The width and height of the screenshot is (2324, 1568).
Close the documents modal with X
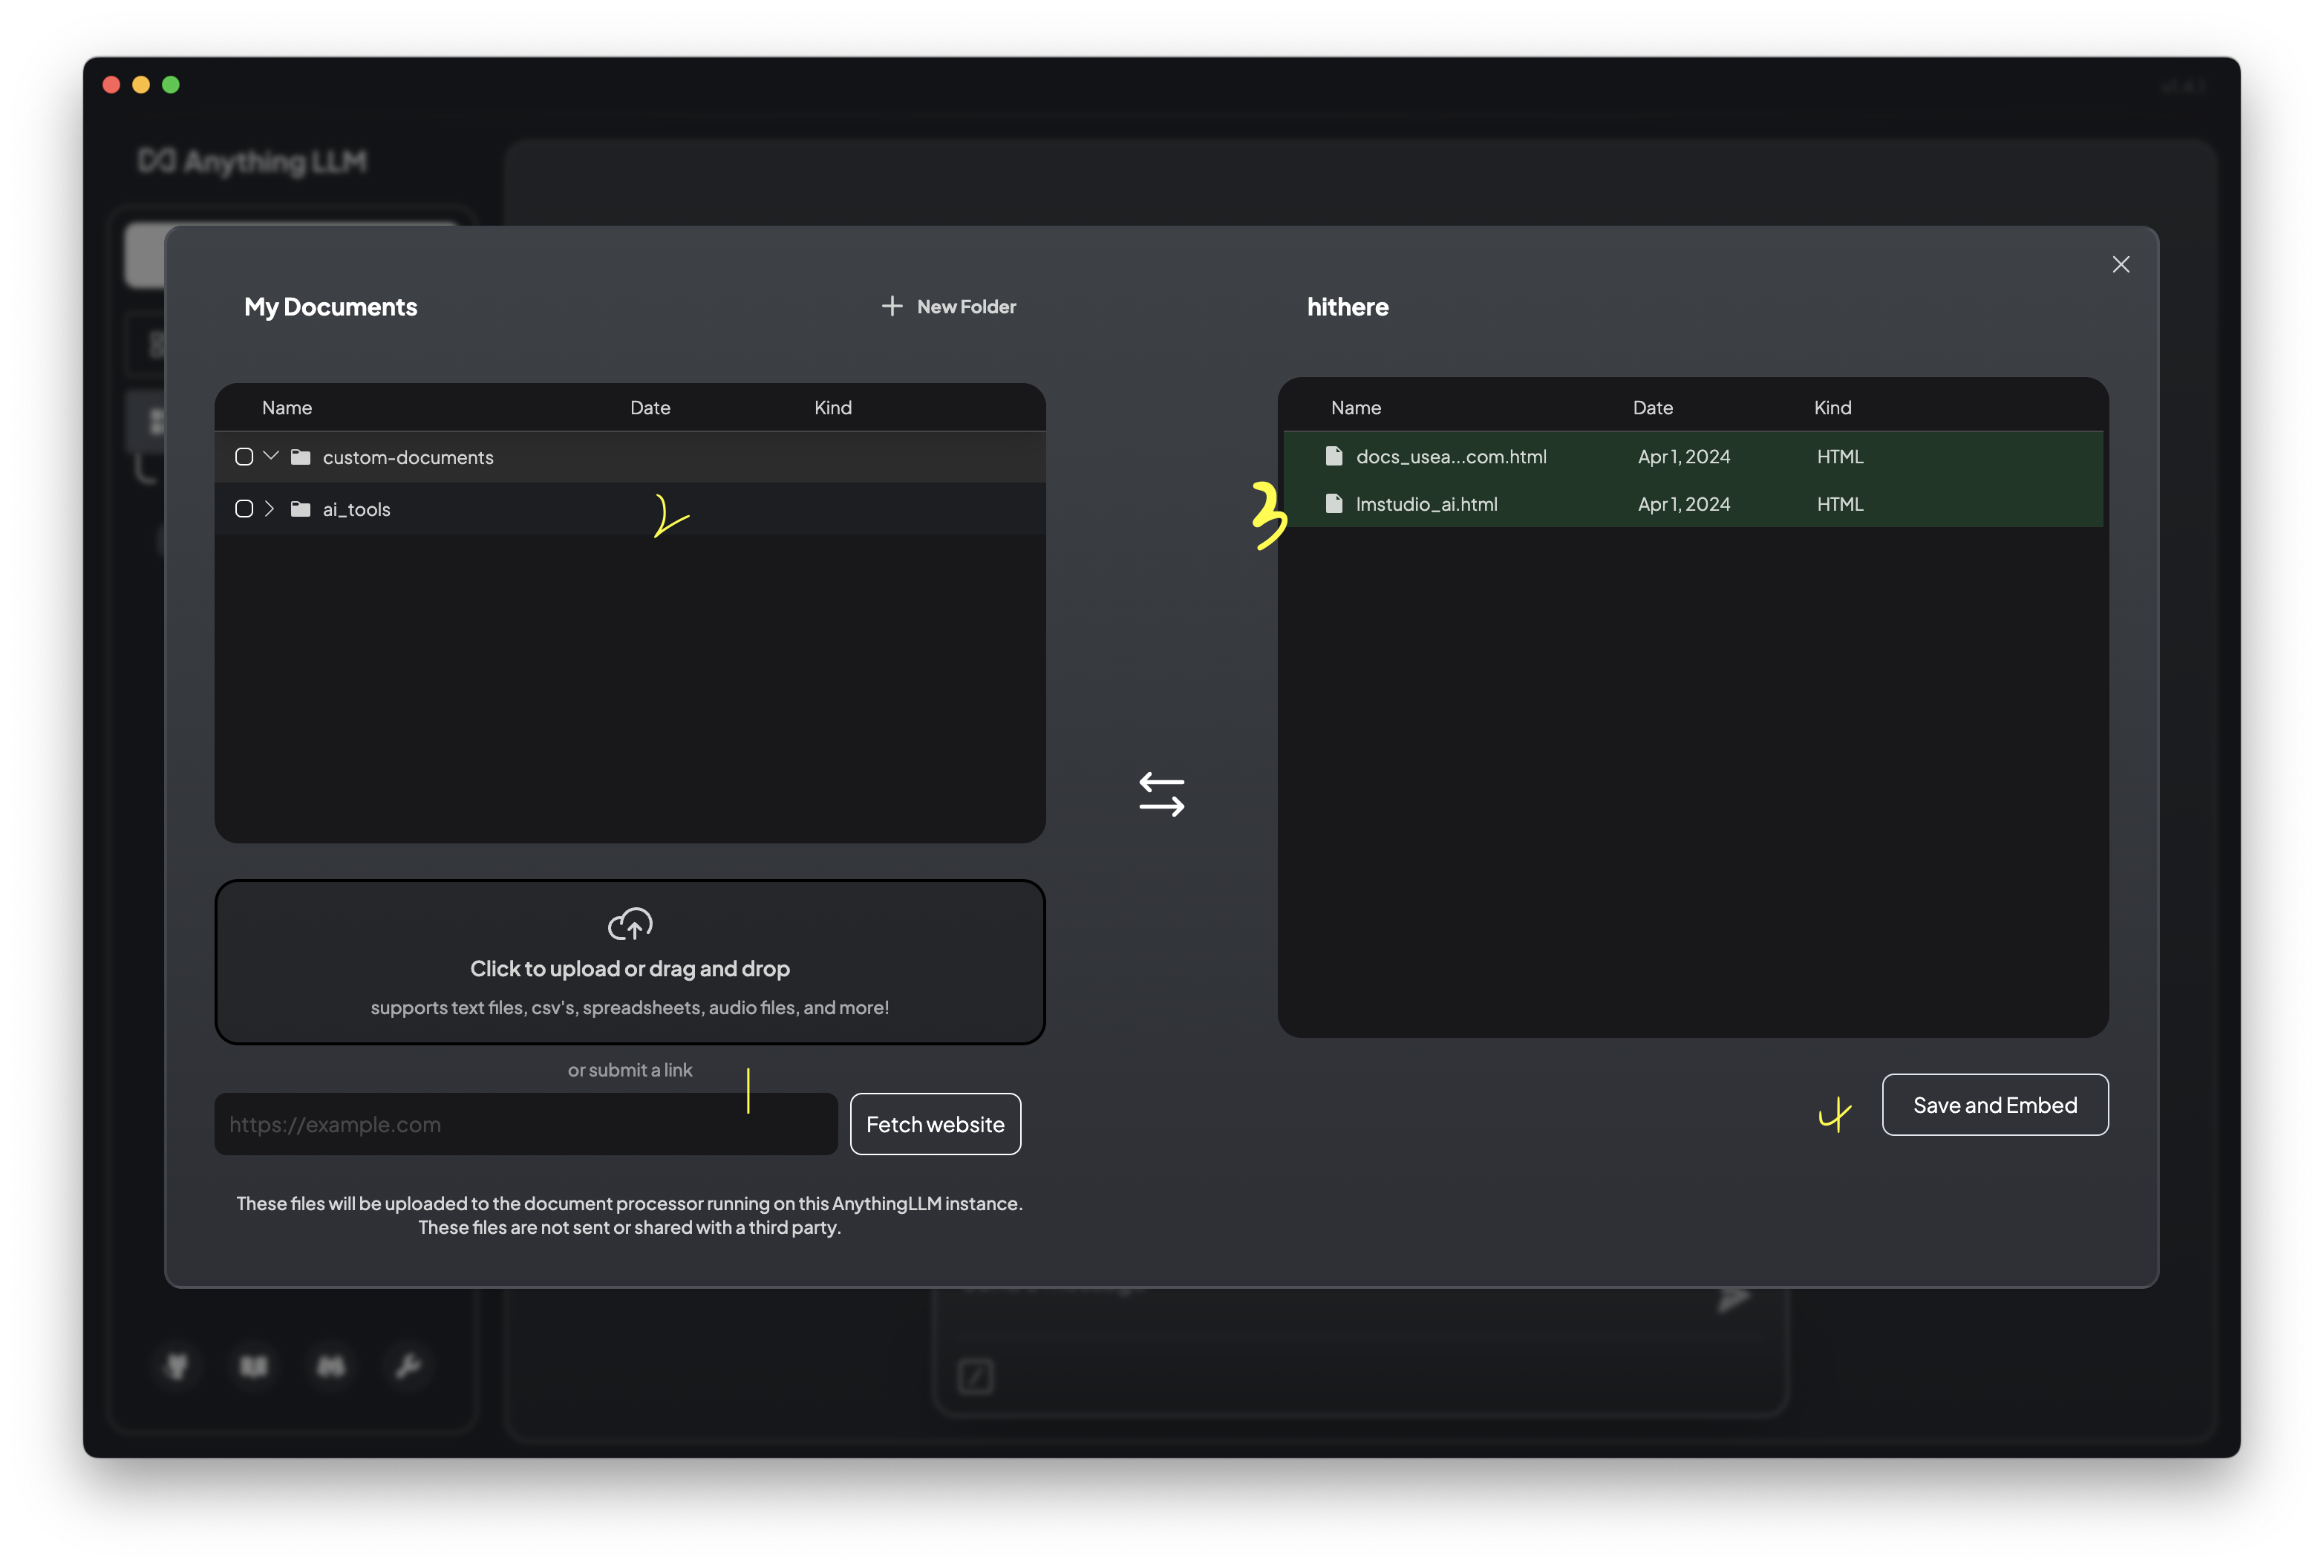[2120, 264]
